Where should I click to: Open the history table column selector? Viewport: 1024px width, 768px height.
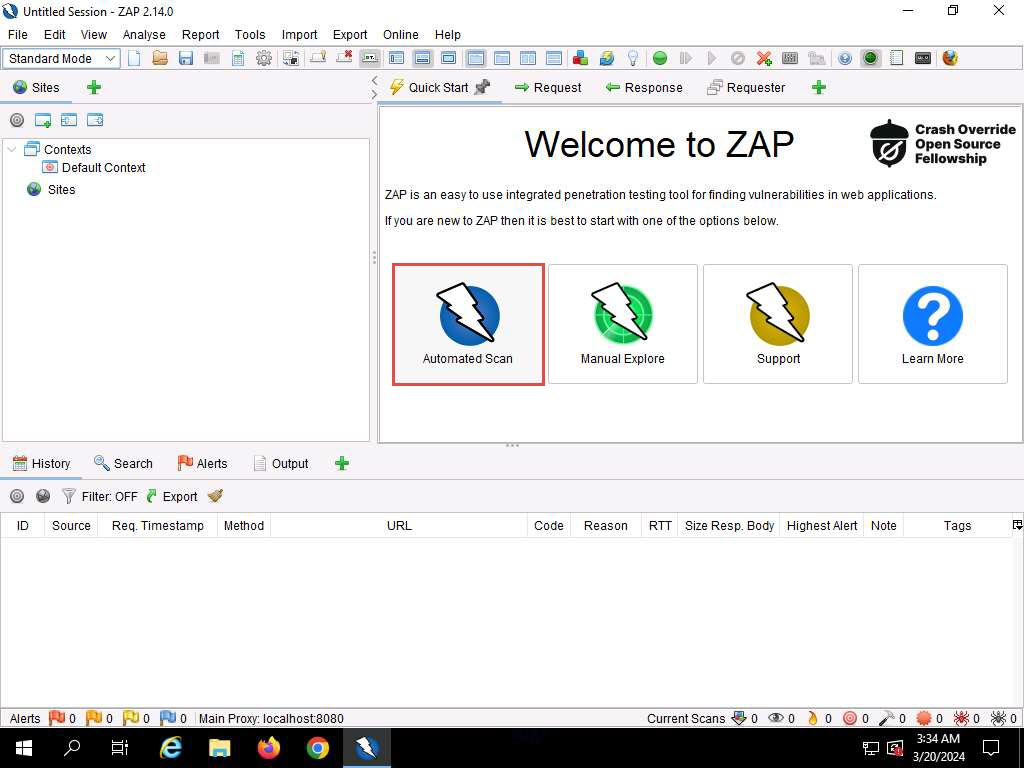1017,525
